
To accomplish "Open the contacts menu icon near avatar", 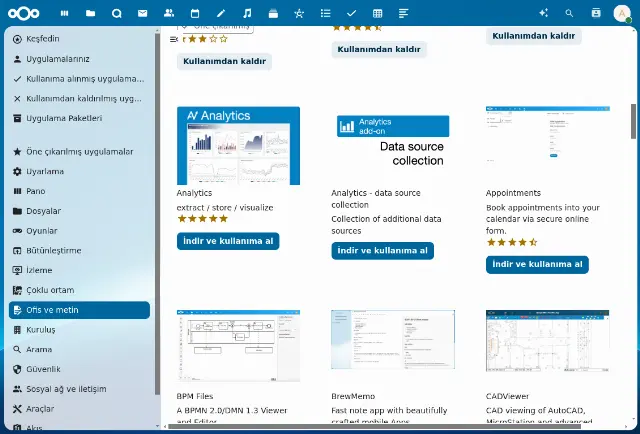I will (596, 13).
